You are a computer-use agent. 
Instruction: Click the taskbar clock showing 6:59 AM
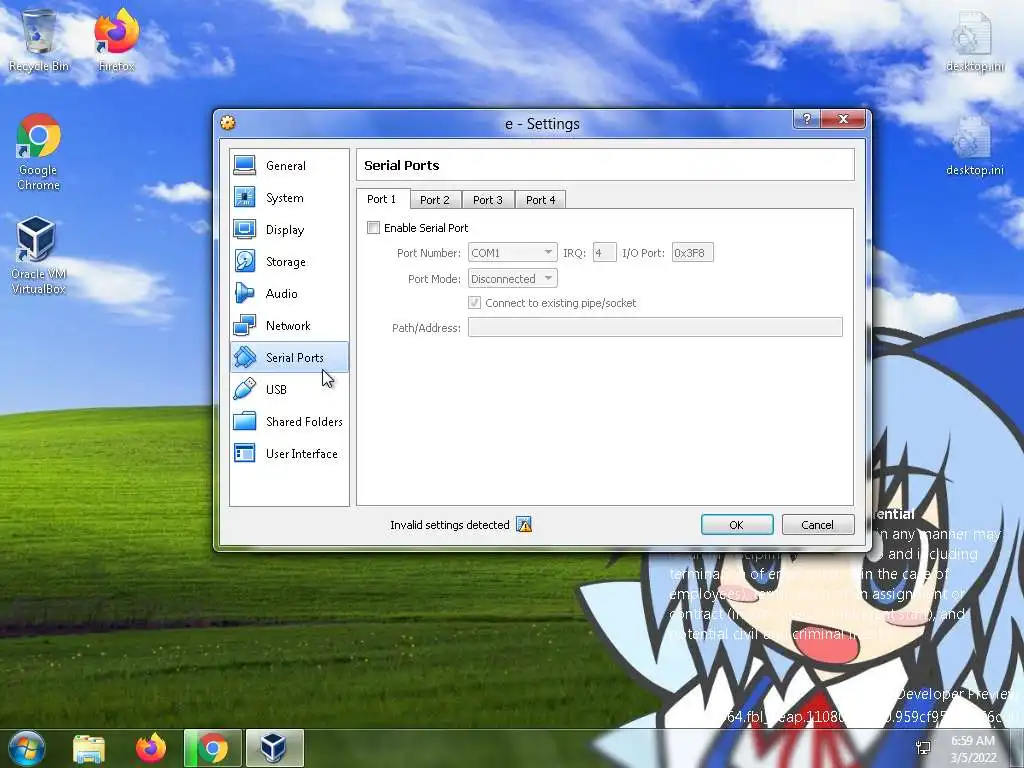[x=973, y=748]
